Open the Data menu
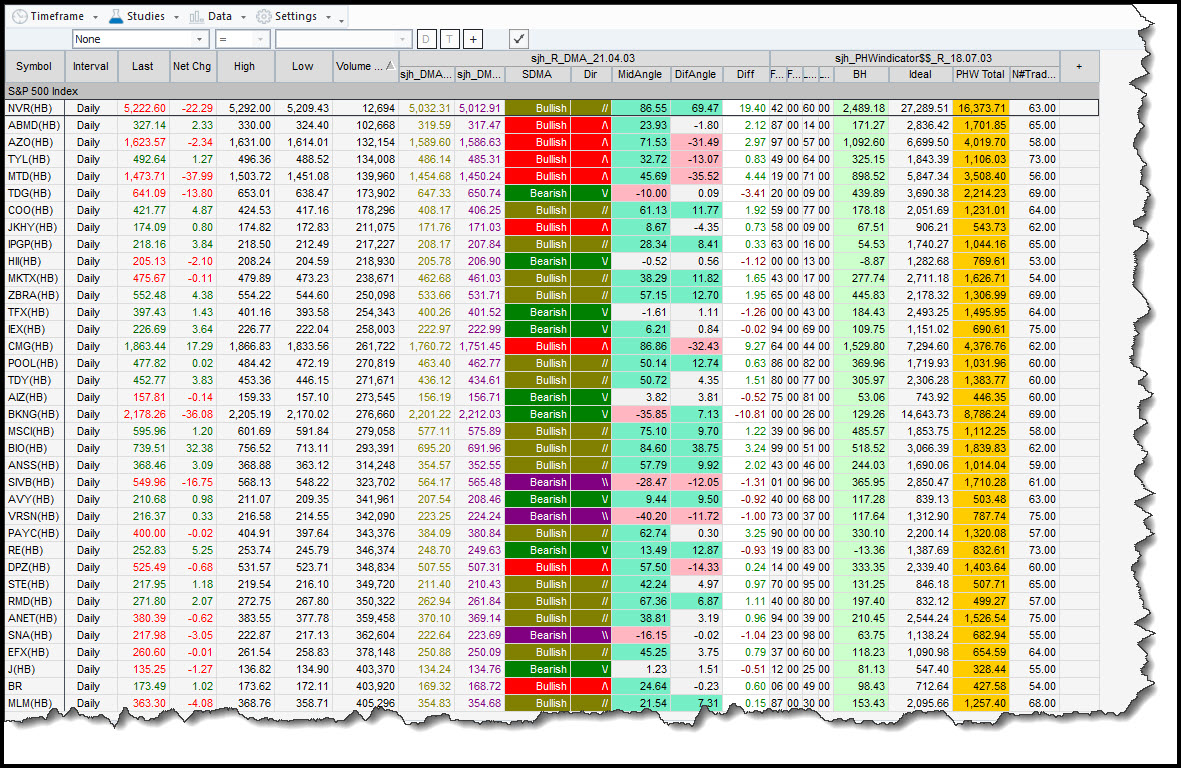Image resolution: width=1181 pixels, height=768 pixels. point(218,16)
